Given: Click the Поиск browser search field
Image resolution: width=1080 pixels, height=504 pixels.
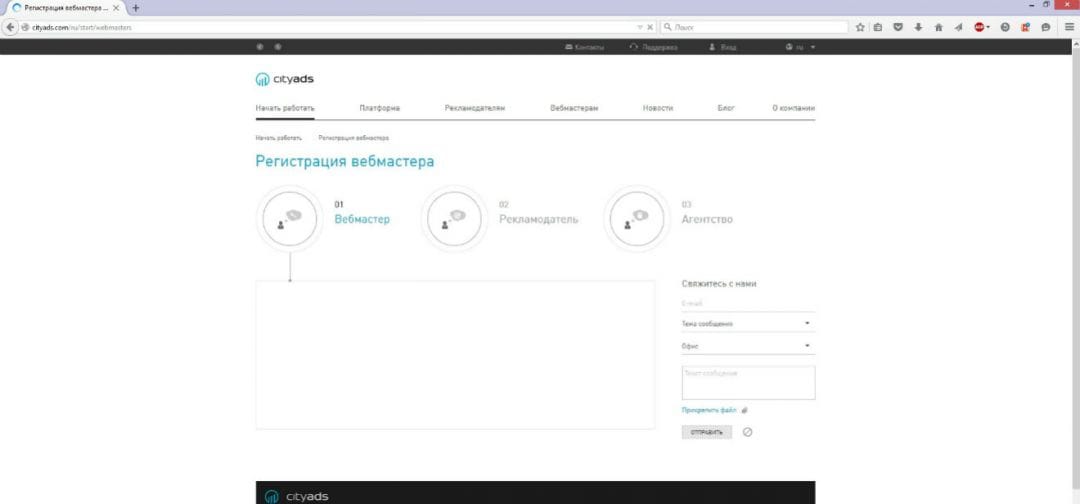Looking at the screenshot, I should click(x=754, y=28).
